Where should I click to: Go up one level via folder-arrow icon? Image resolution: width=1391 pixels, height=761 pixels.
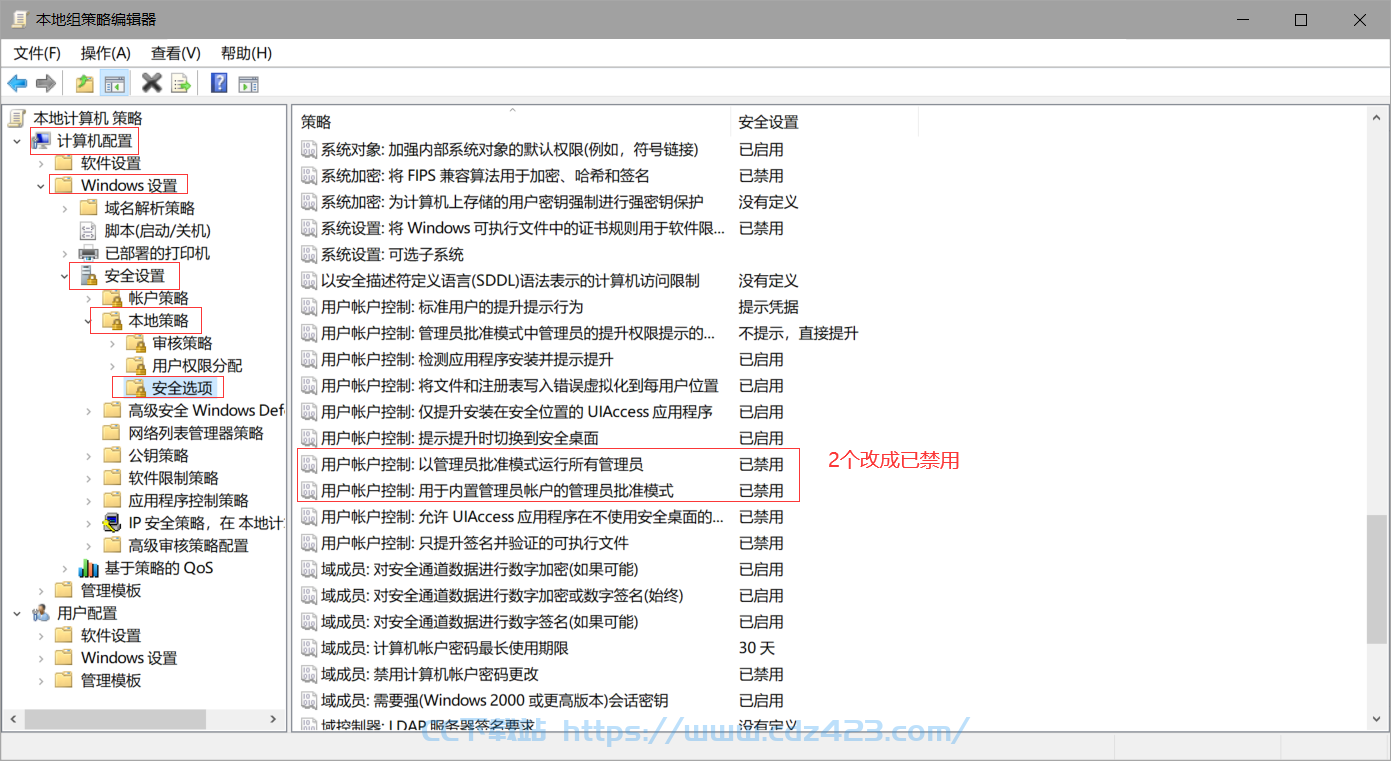(85, 83)
